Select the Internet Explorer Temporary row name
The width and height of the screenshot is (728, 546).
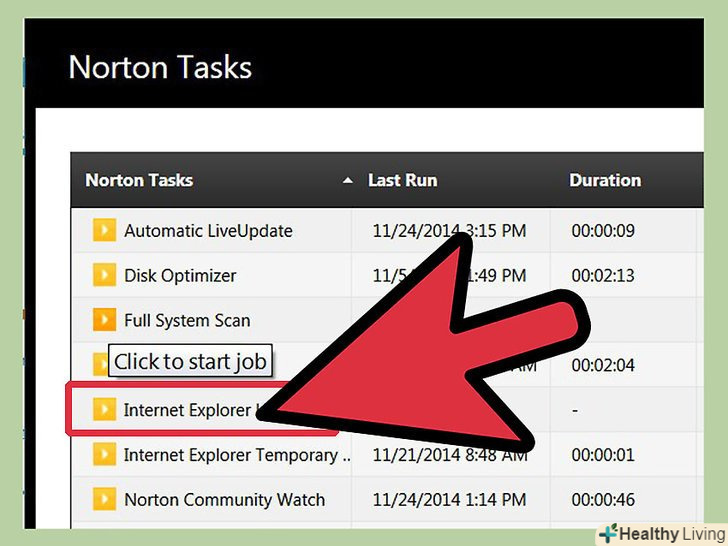[237, 455]
